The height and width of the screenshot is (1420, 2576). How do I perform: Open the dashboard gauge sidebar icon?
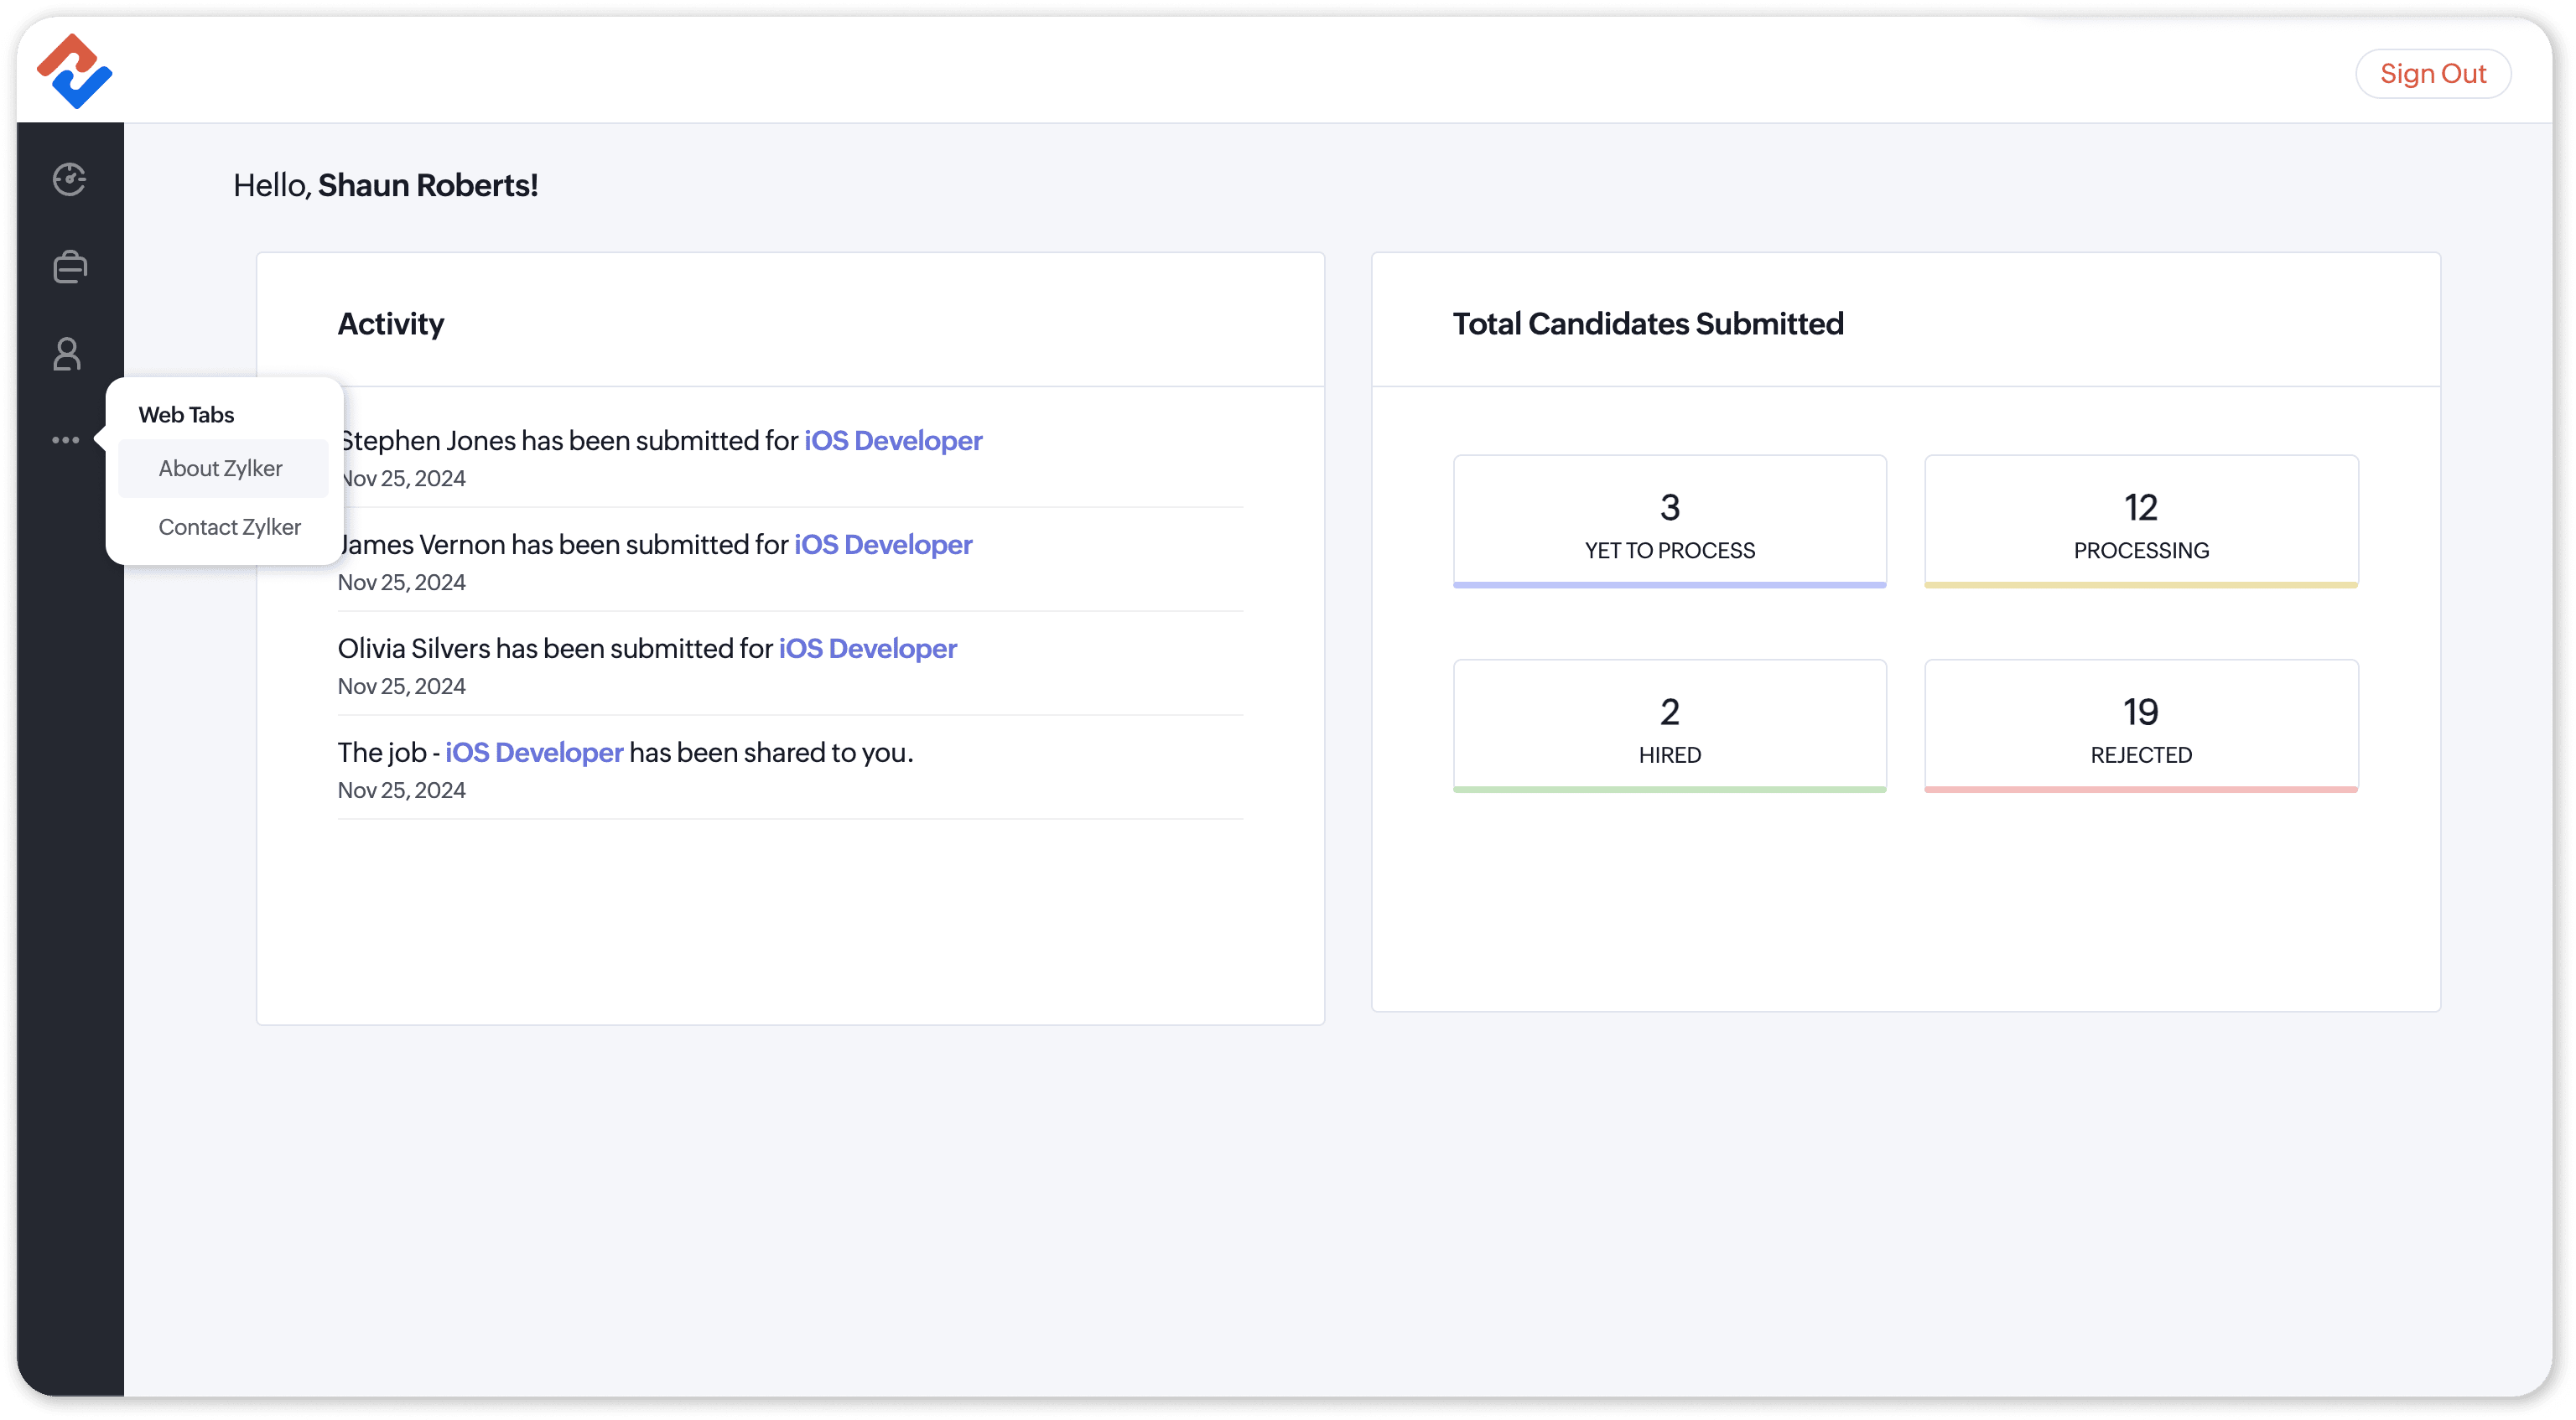[x=69, y=179]
